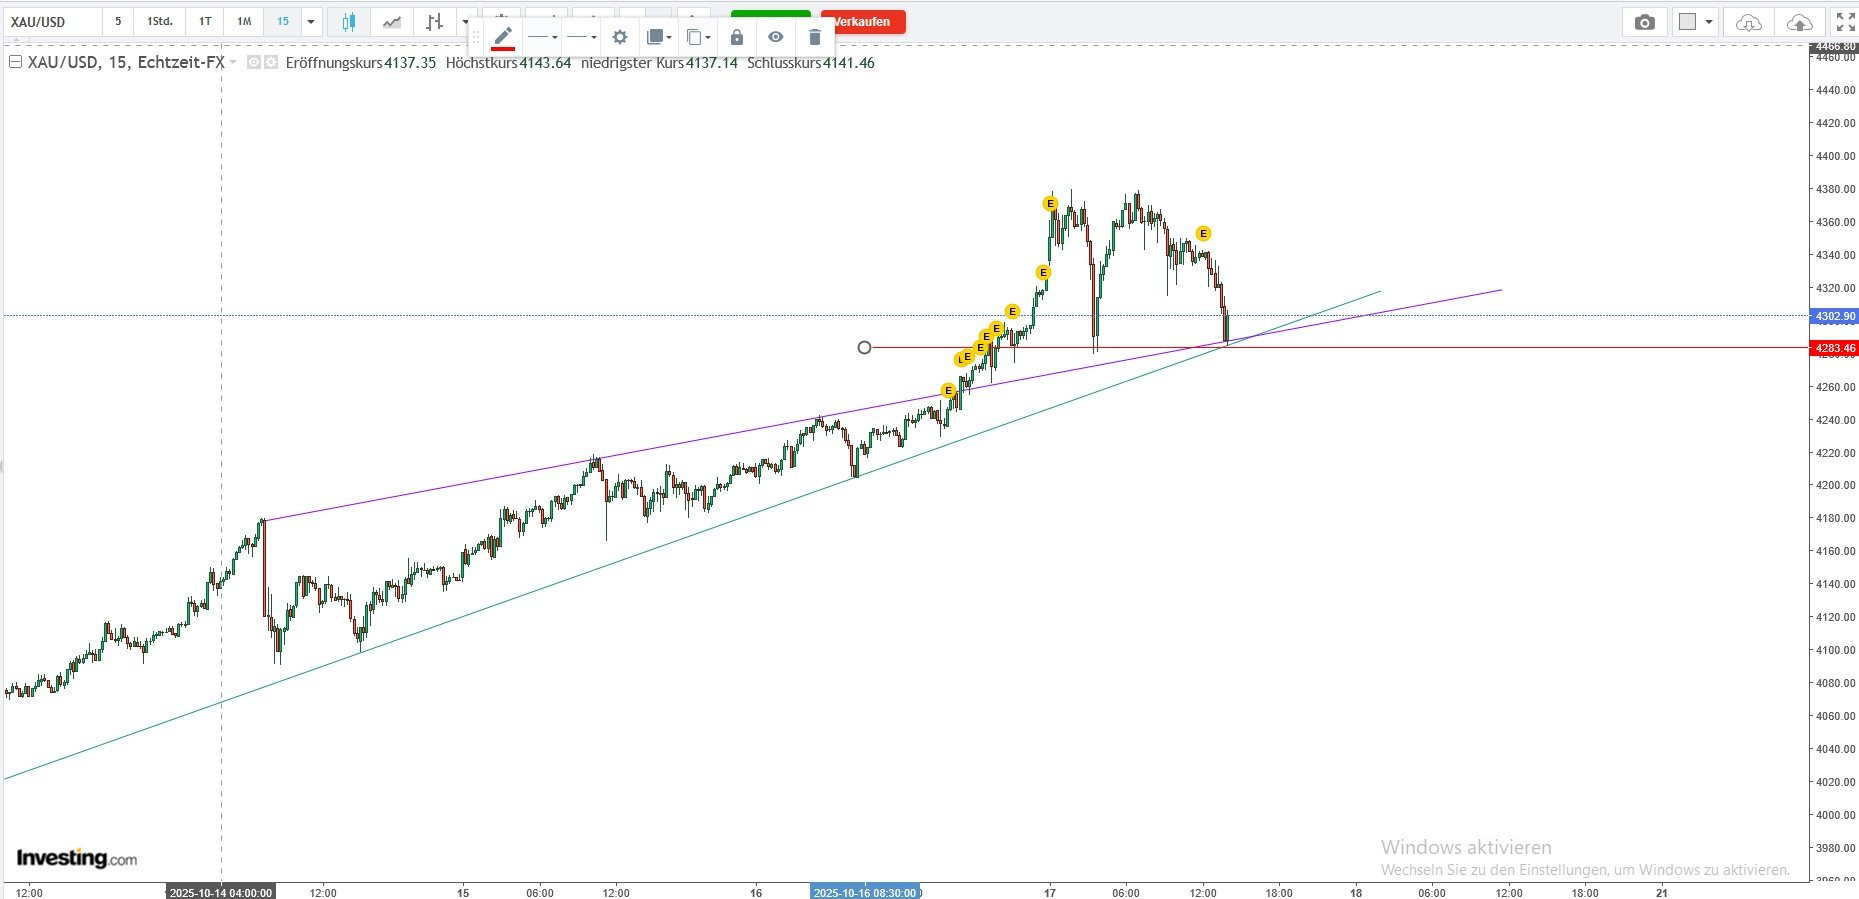This screenshot has height=899, width=1859.
Task: Open the first line style dropdown
Action: point(543,37)
